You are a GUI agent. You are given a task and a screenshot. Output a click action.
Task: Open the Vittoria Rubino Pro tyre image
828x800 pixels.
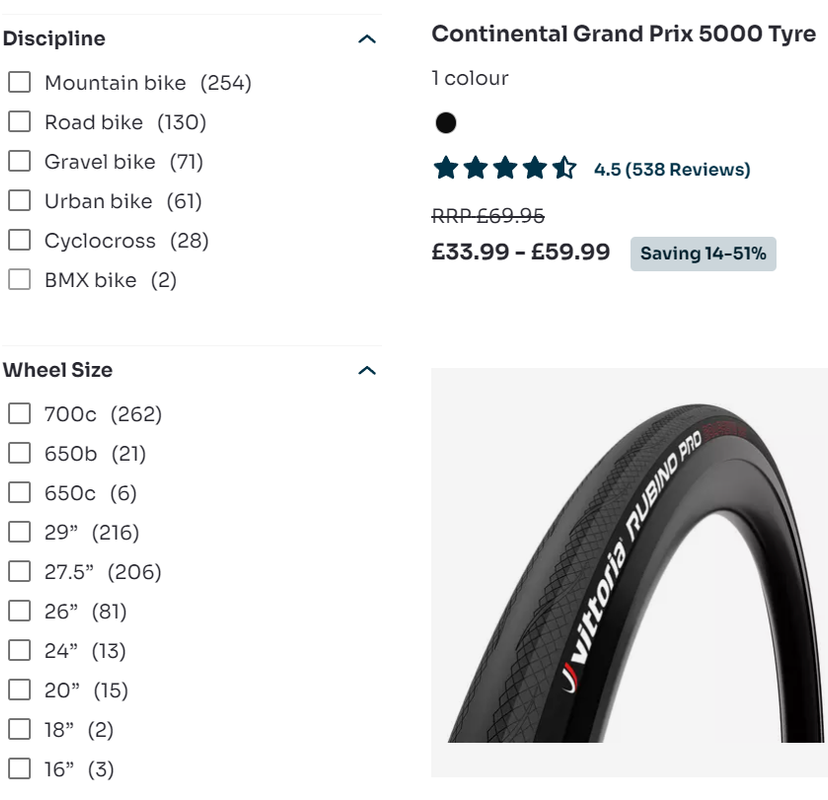pyautogui.click(x=629, y=572)
